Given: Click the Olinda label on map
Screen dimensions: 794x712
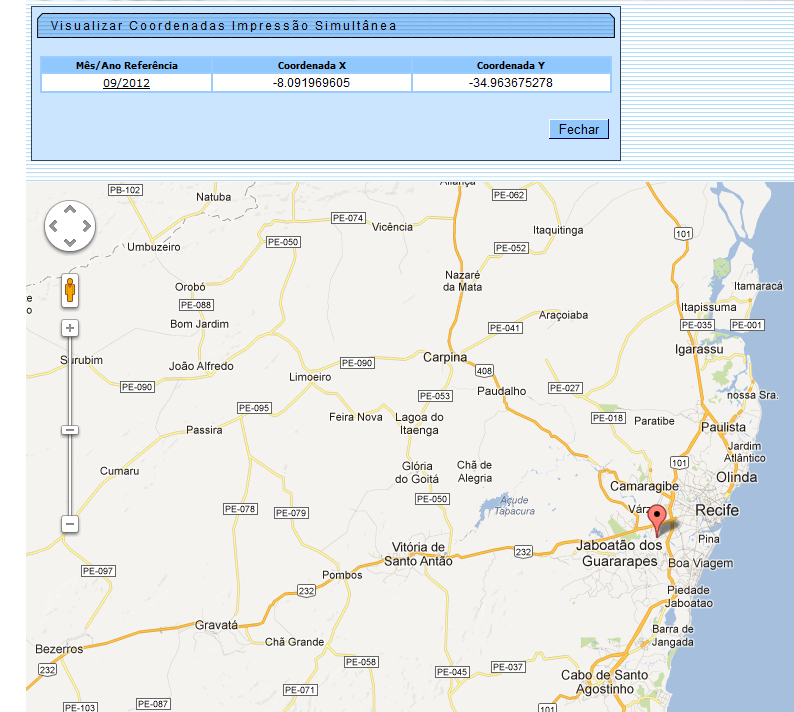Looking at the screenshot, I should tap(736, 478).
